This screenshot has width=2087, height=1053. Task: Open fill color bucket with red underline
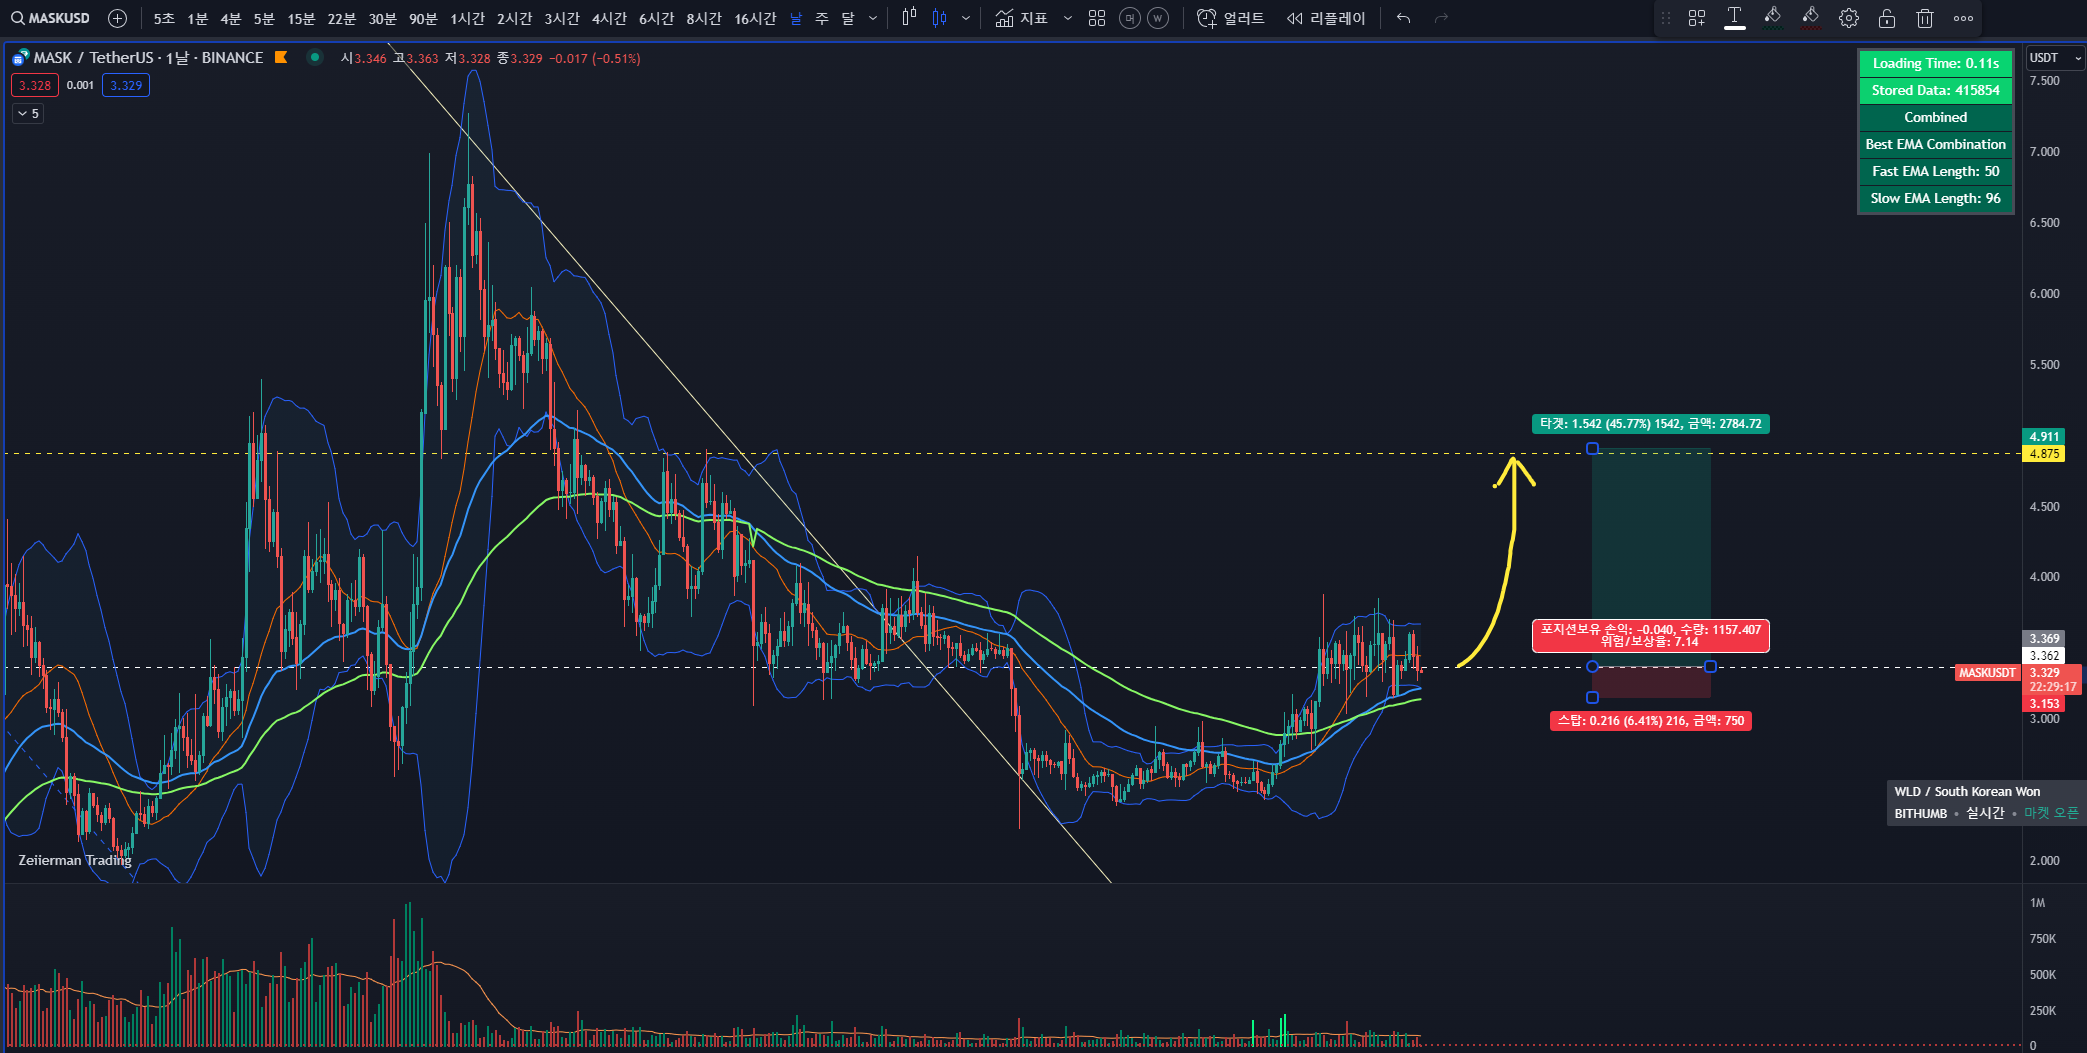[x=1810, y=18]
